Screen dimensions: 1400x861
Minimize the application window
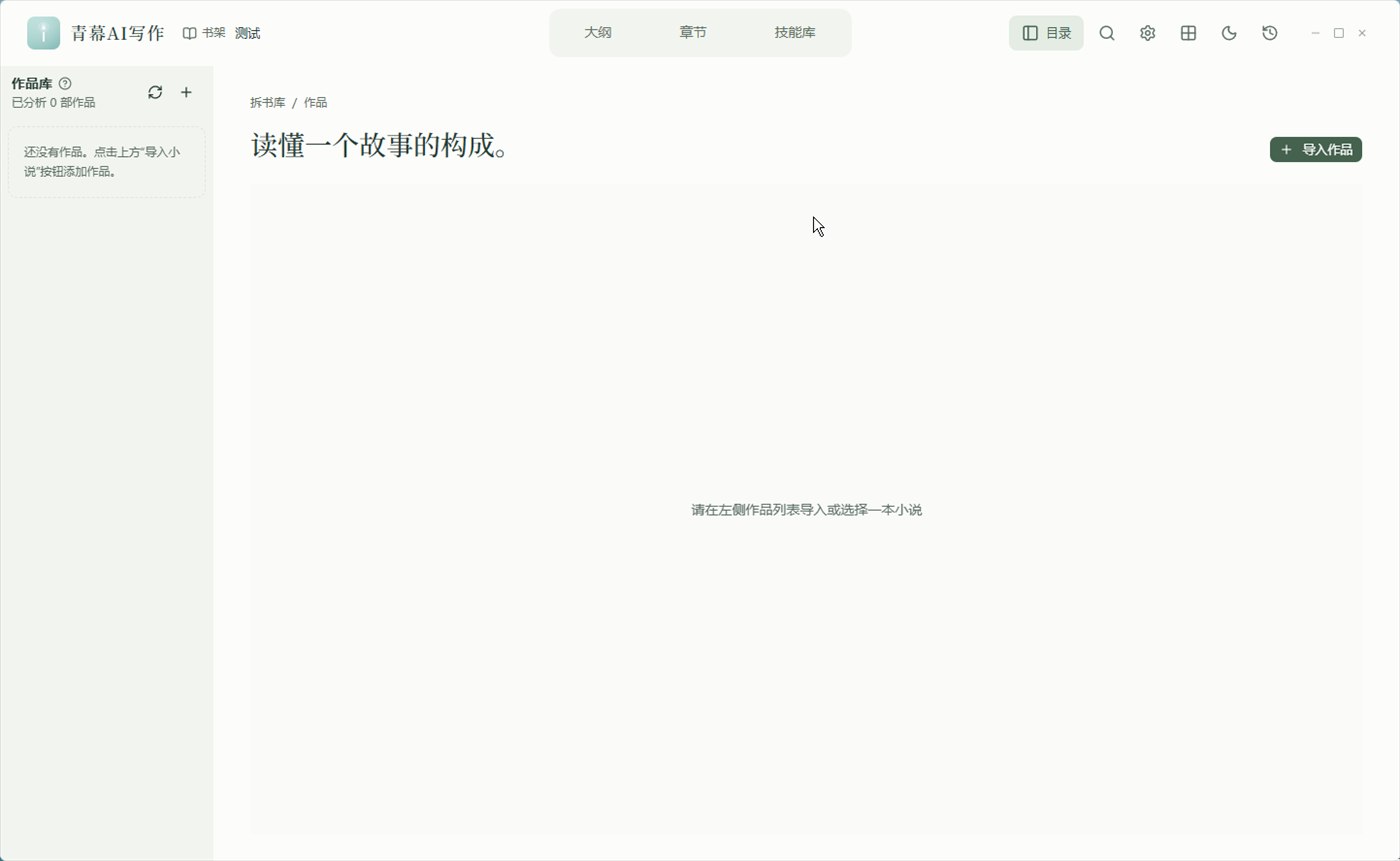(x=1316, y=33)
